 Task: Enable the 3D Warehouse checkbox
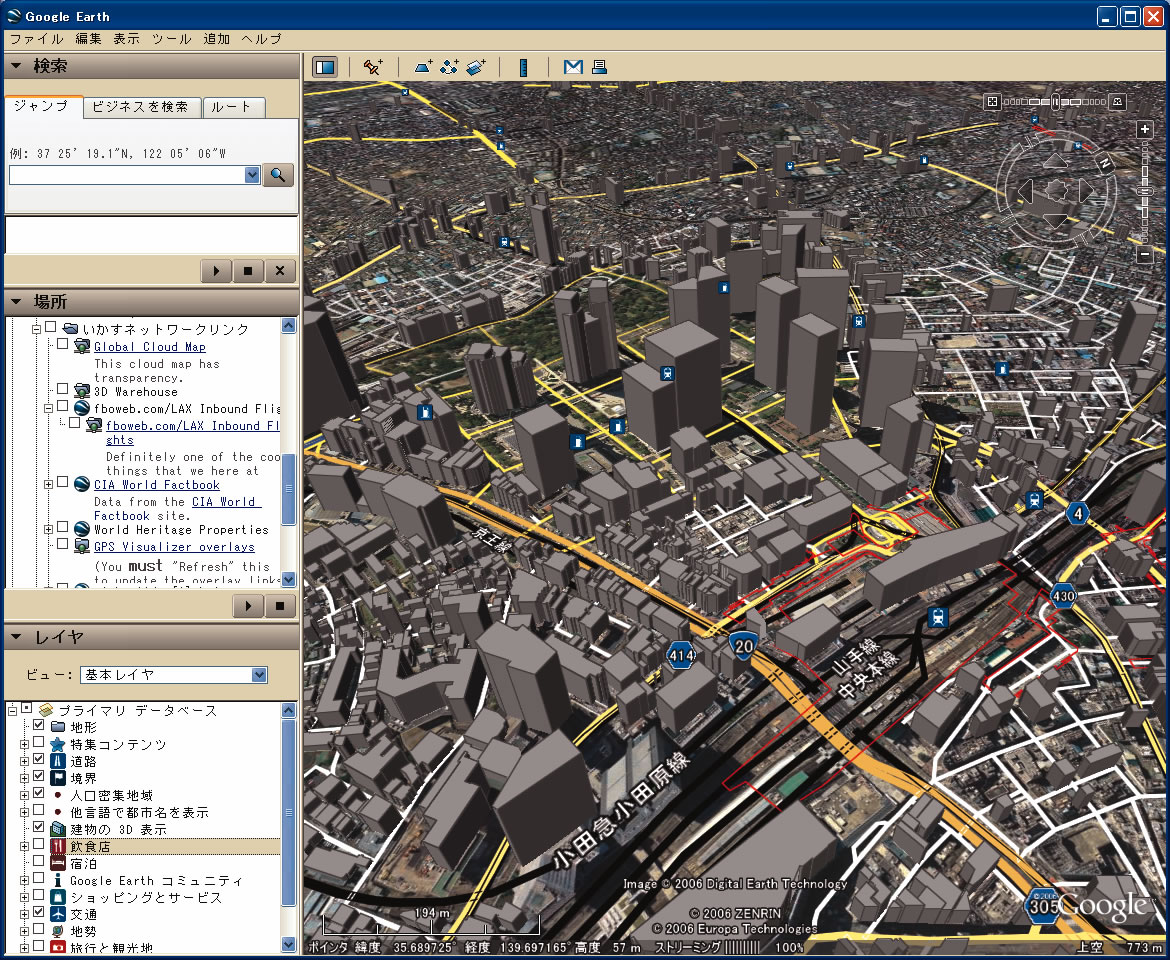coord(63,389)
